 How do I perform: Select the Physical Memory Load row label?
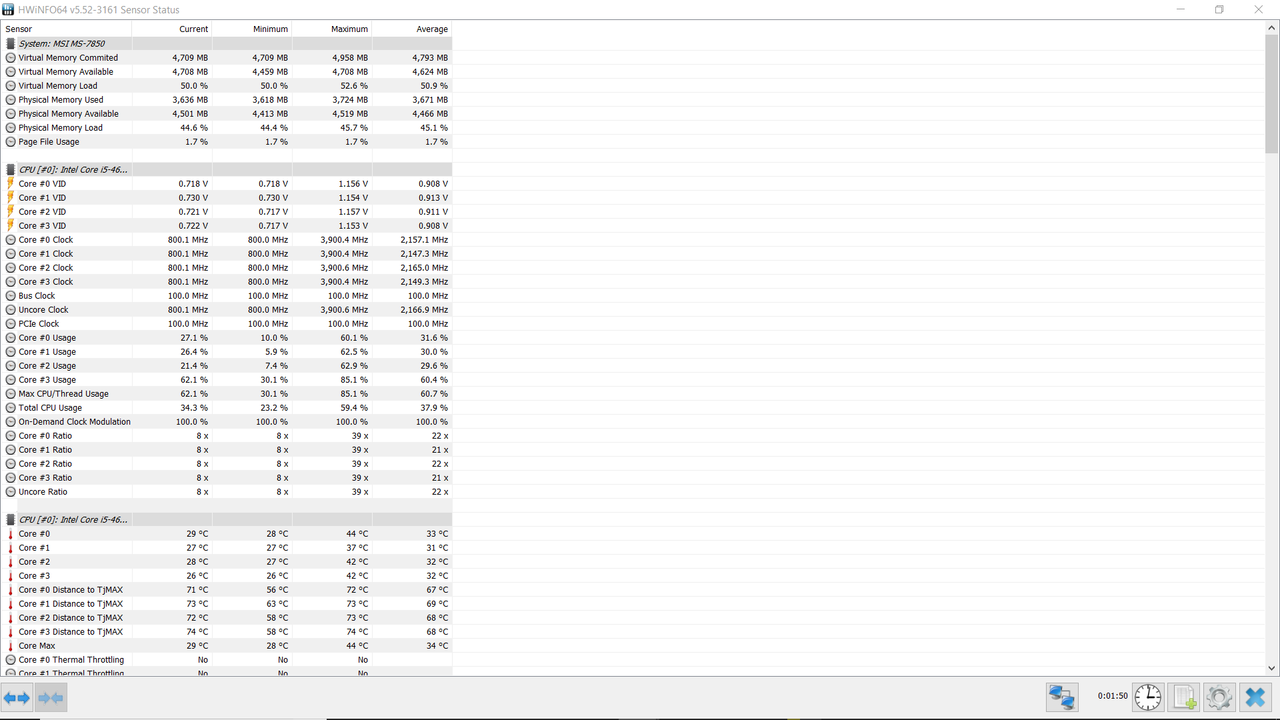coord(60,128)
